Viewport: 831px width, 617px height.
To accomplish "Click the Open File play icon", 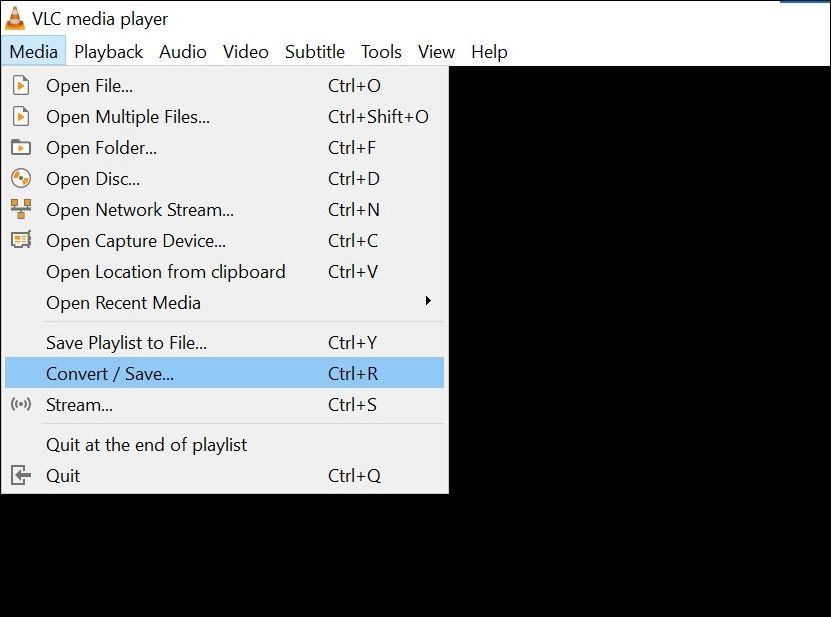I will [x=21, y=86].
